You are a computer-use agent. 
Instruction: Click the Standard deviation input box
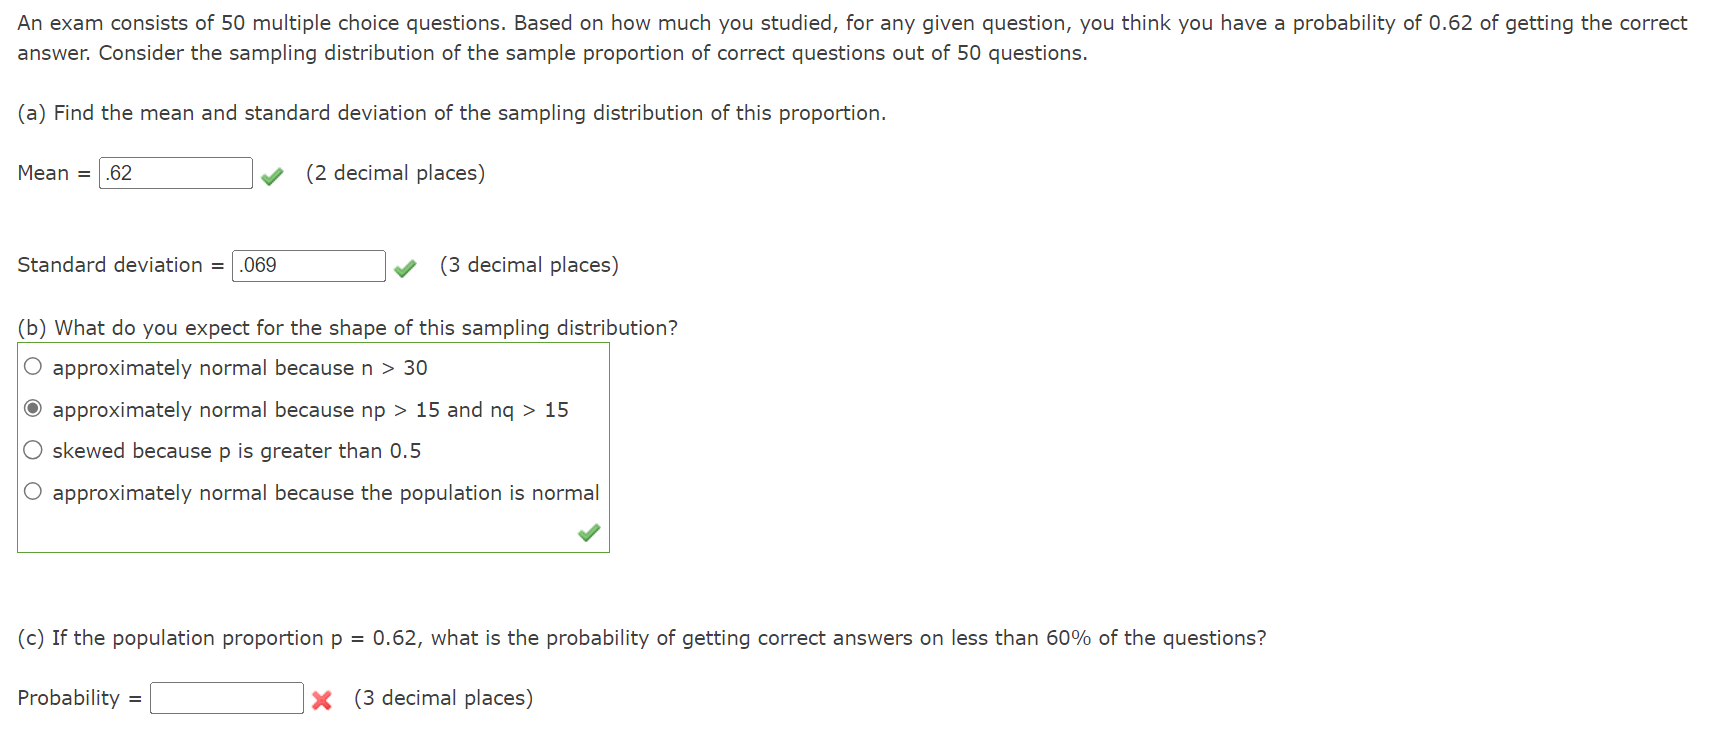tap(308, 265)
